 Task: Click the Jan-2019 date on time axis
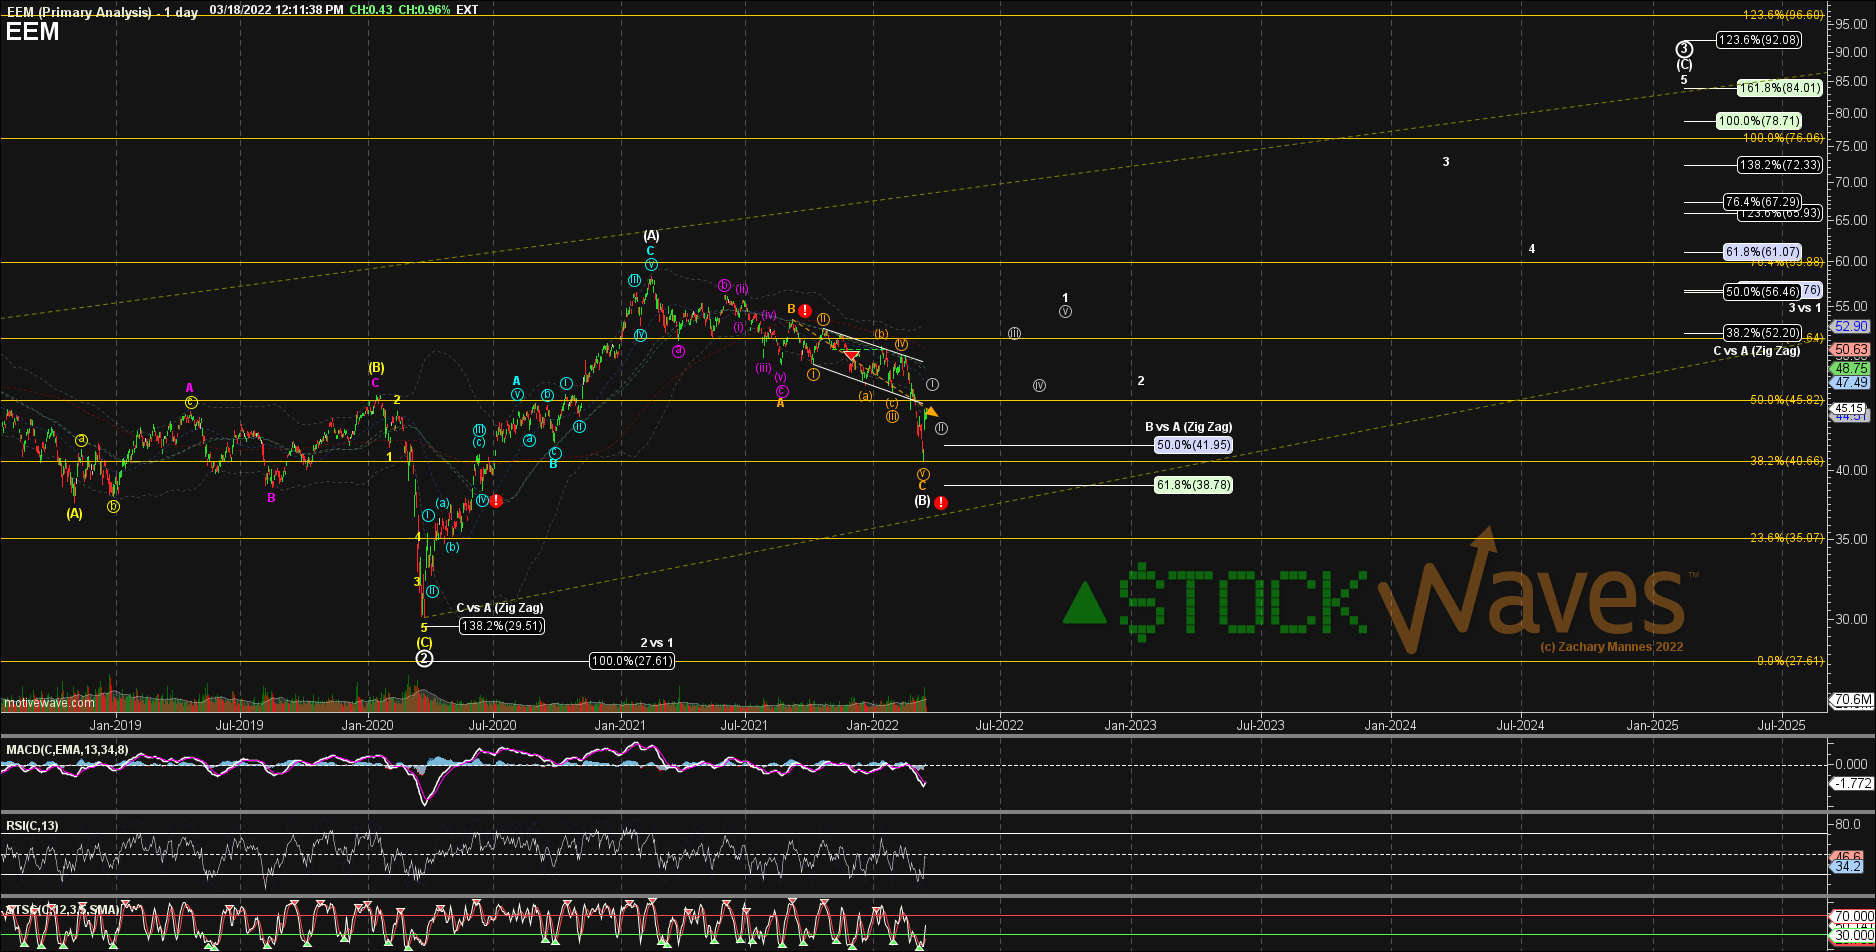pos(115,725)
